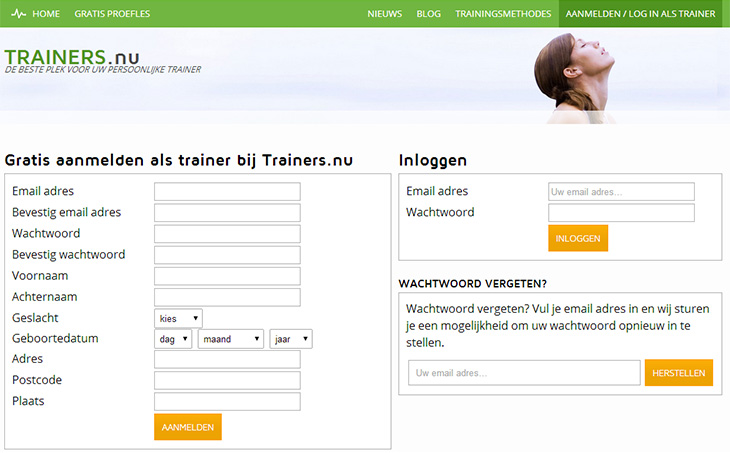Click the TRAINERS.nu logo
Viewport: 730px width, 453px height.
(x=72, y=57)
